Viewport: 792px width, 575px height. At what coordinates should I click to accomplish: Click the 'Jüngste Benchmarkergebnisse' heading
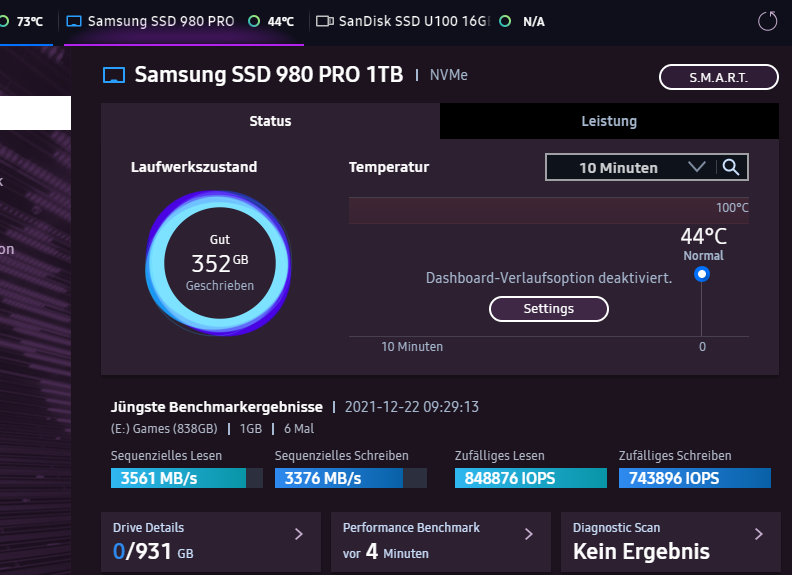coord(217,407)
